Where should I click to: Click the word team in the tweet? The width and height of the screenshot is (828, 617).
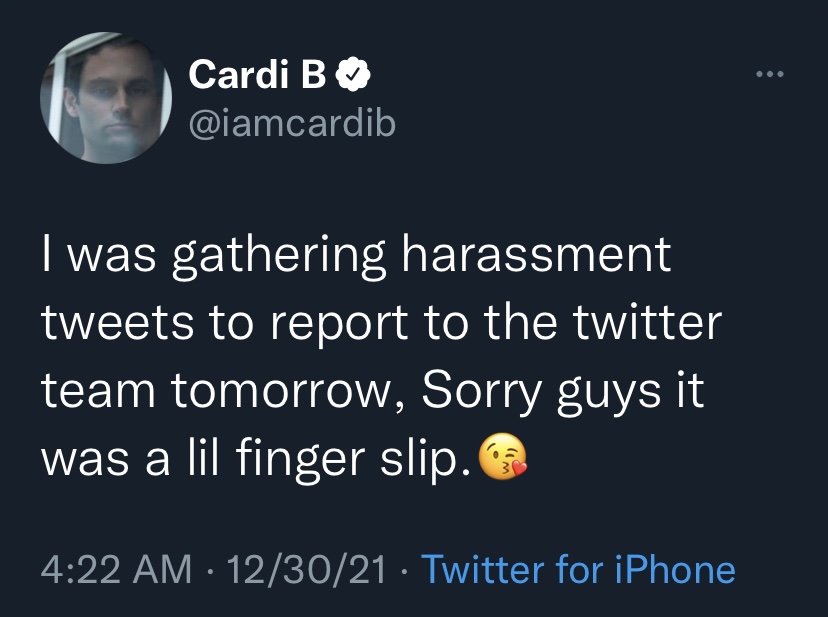98,390
